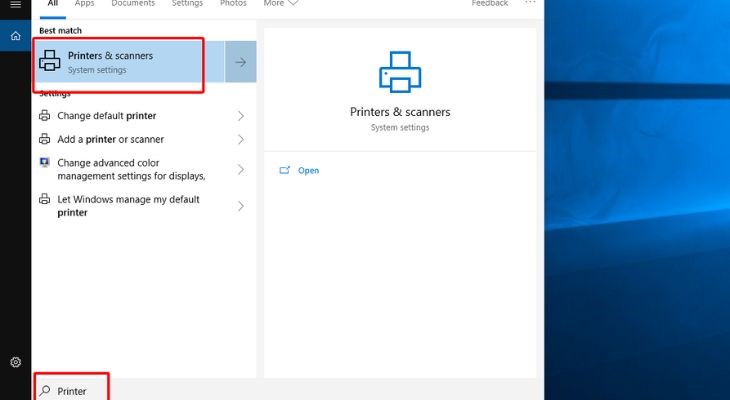The image size is (730, 400).
Task: Click the Best match printer icon
Action: click(x=50, y=61)
